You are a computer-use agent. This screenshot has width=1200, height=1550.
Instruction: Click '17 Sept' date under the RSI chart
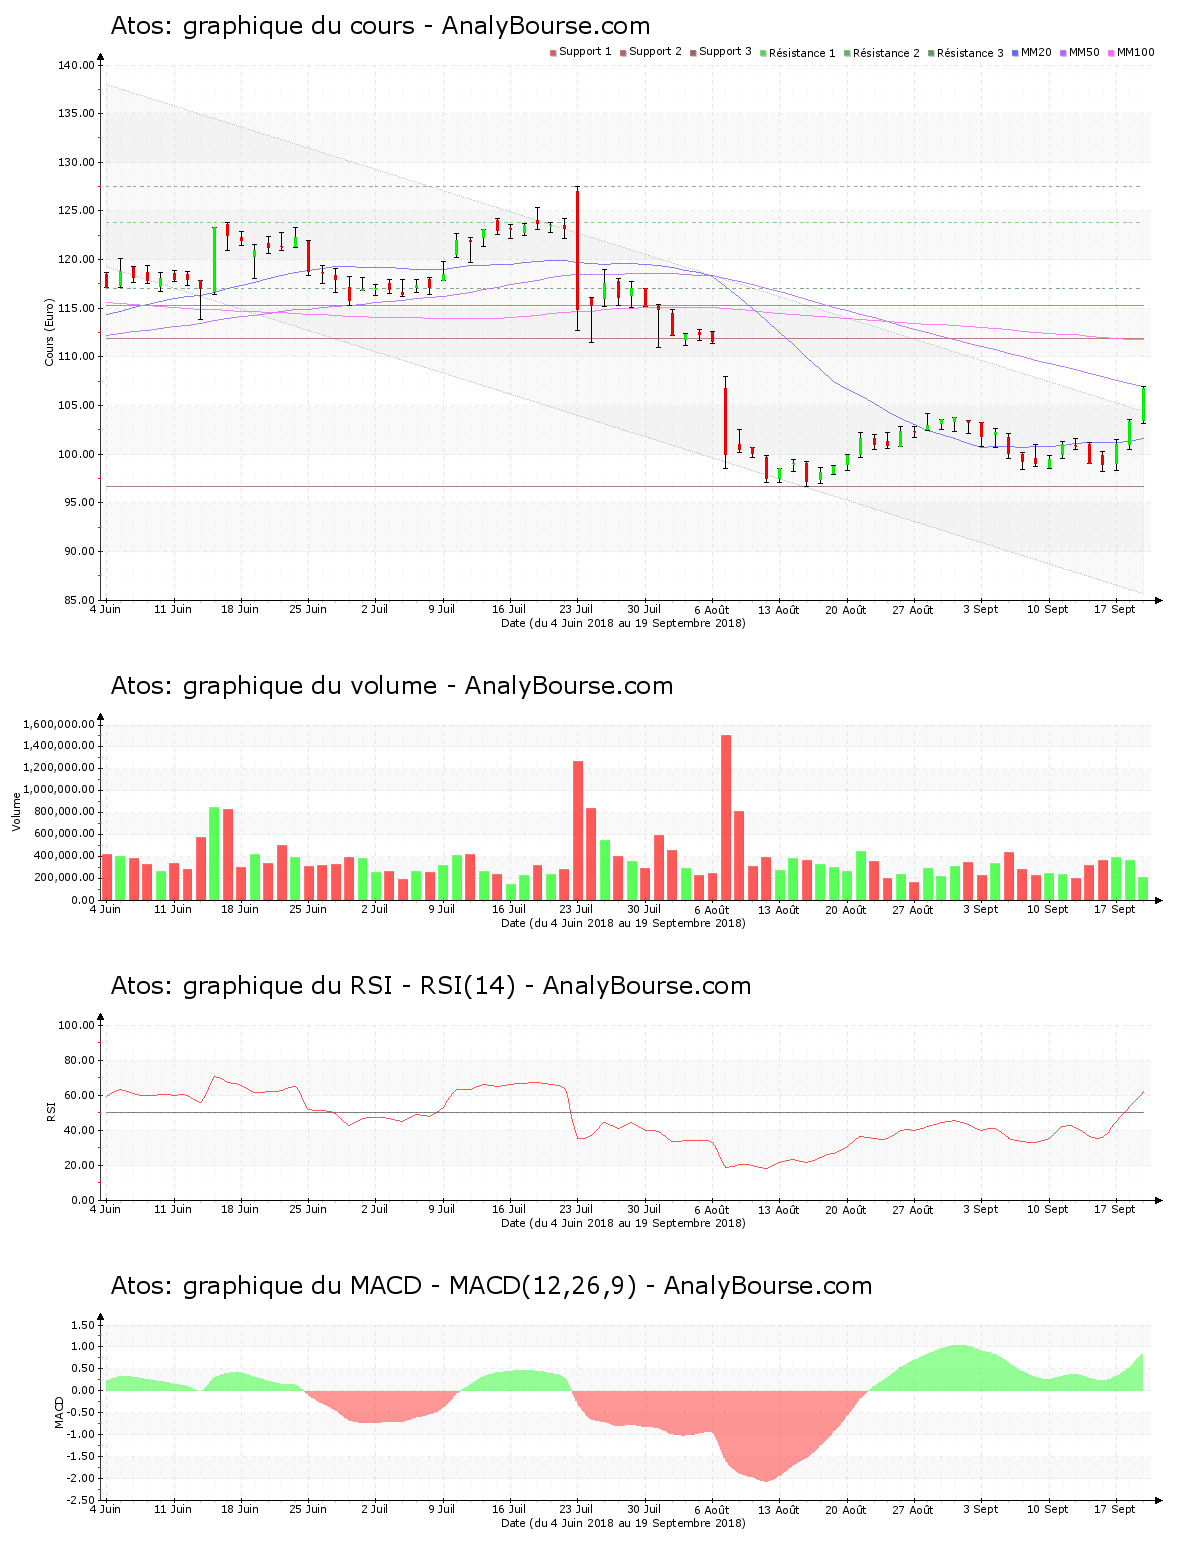tap(1115, 1209)
